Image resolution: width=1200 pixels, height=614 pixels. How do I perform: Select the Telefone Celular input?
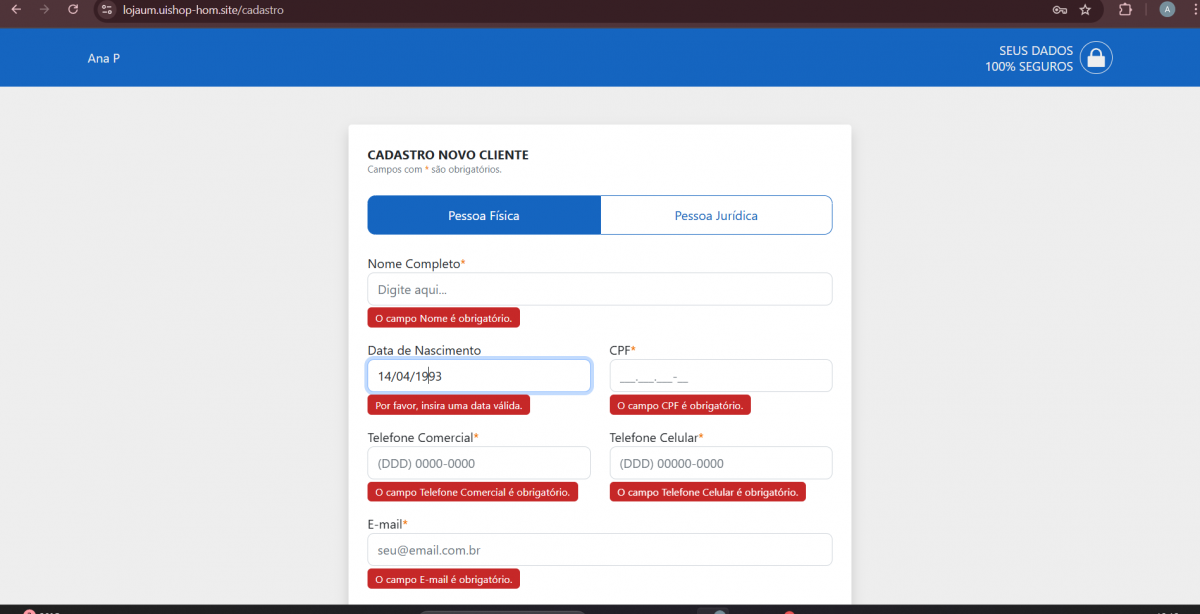click(x=720, y=463)
